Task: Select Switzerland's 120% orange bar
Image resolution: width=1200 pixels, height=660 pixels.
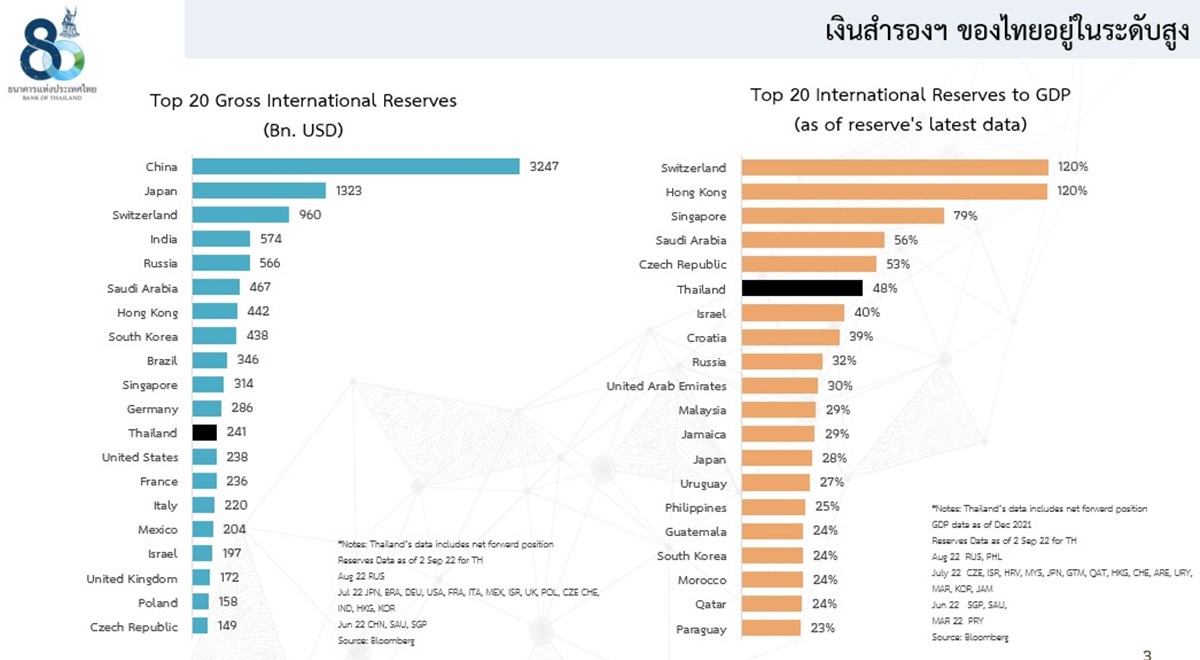Action: coord(895,167)
